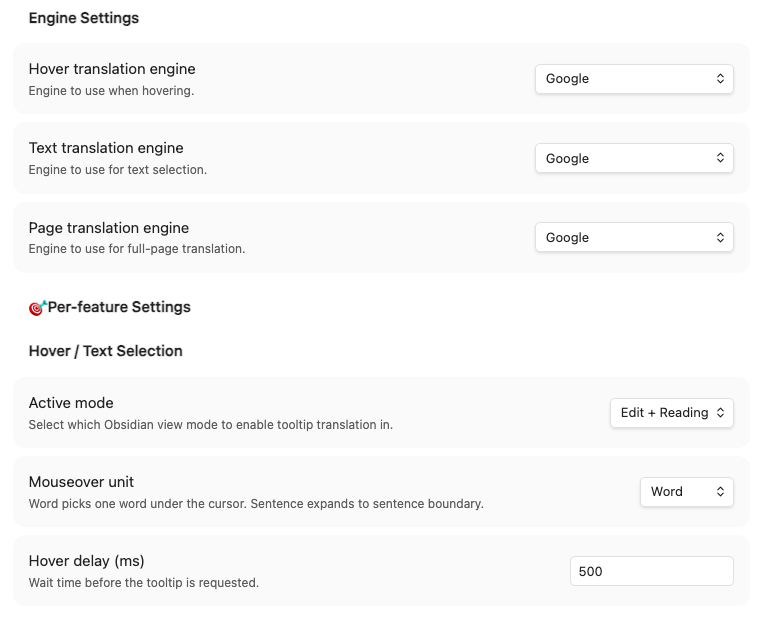Screen dimensions: 765x626
Task: Click the Engine Settings heading
Action: pyautogui.click(x=84, y=18)
